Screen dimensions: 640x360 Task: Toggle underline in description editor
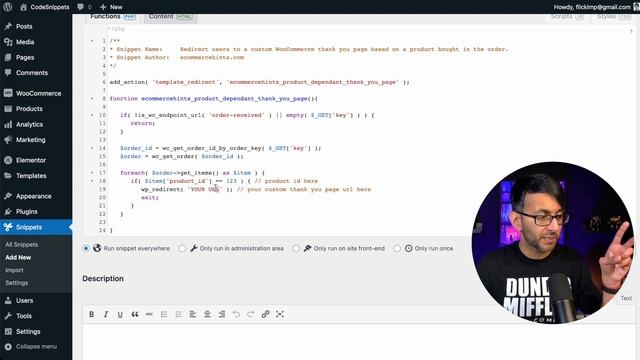click(120, 314)
